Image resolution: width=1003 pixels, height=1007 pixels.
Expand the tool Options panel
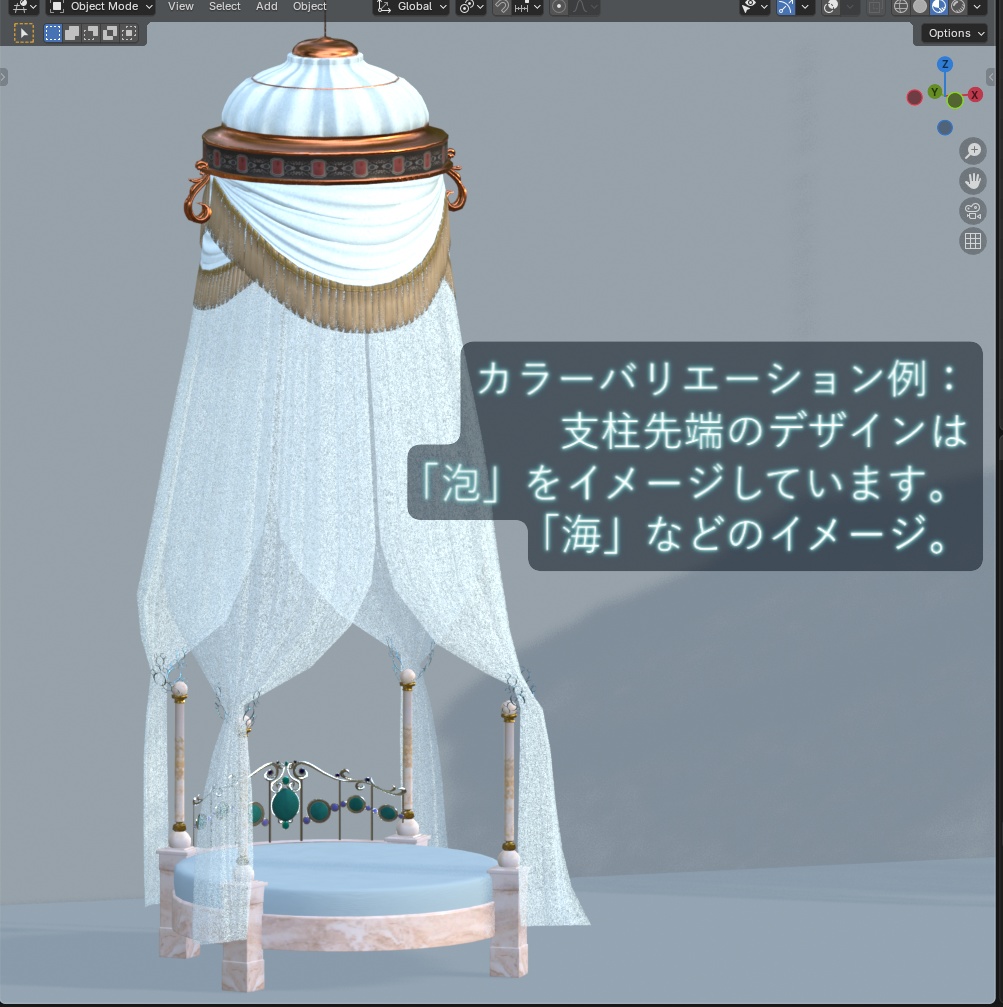coord(953,33)
